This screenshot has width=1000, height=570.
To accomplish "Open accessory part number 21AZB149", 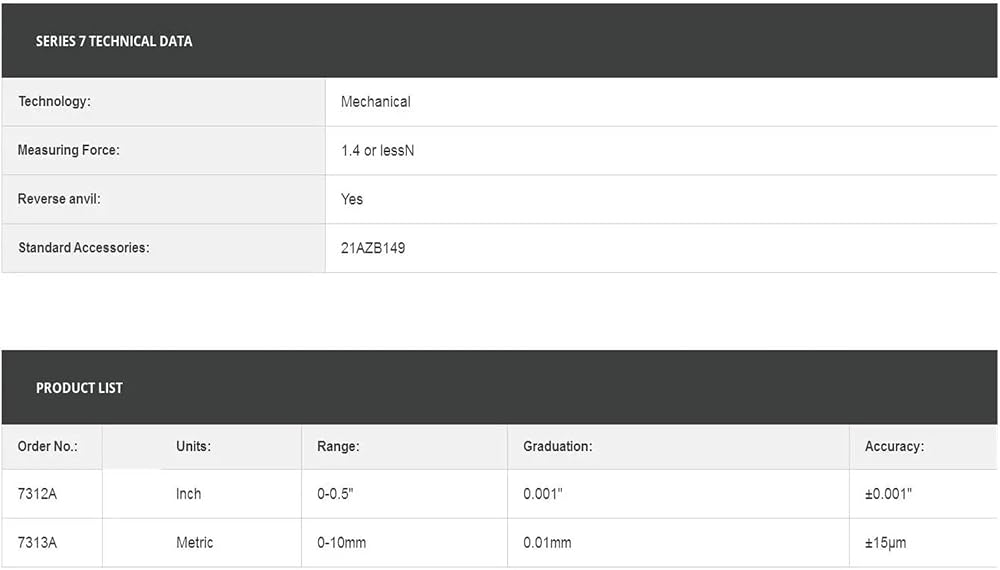I will [372, 248].
